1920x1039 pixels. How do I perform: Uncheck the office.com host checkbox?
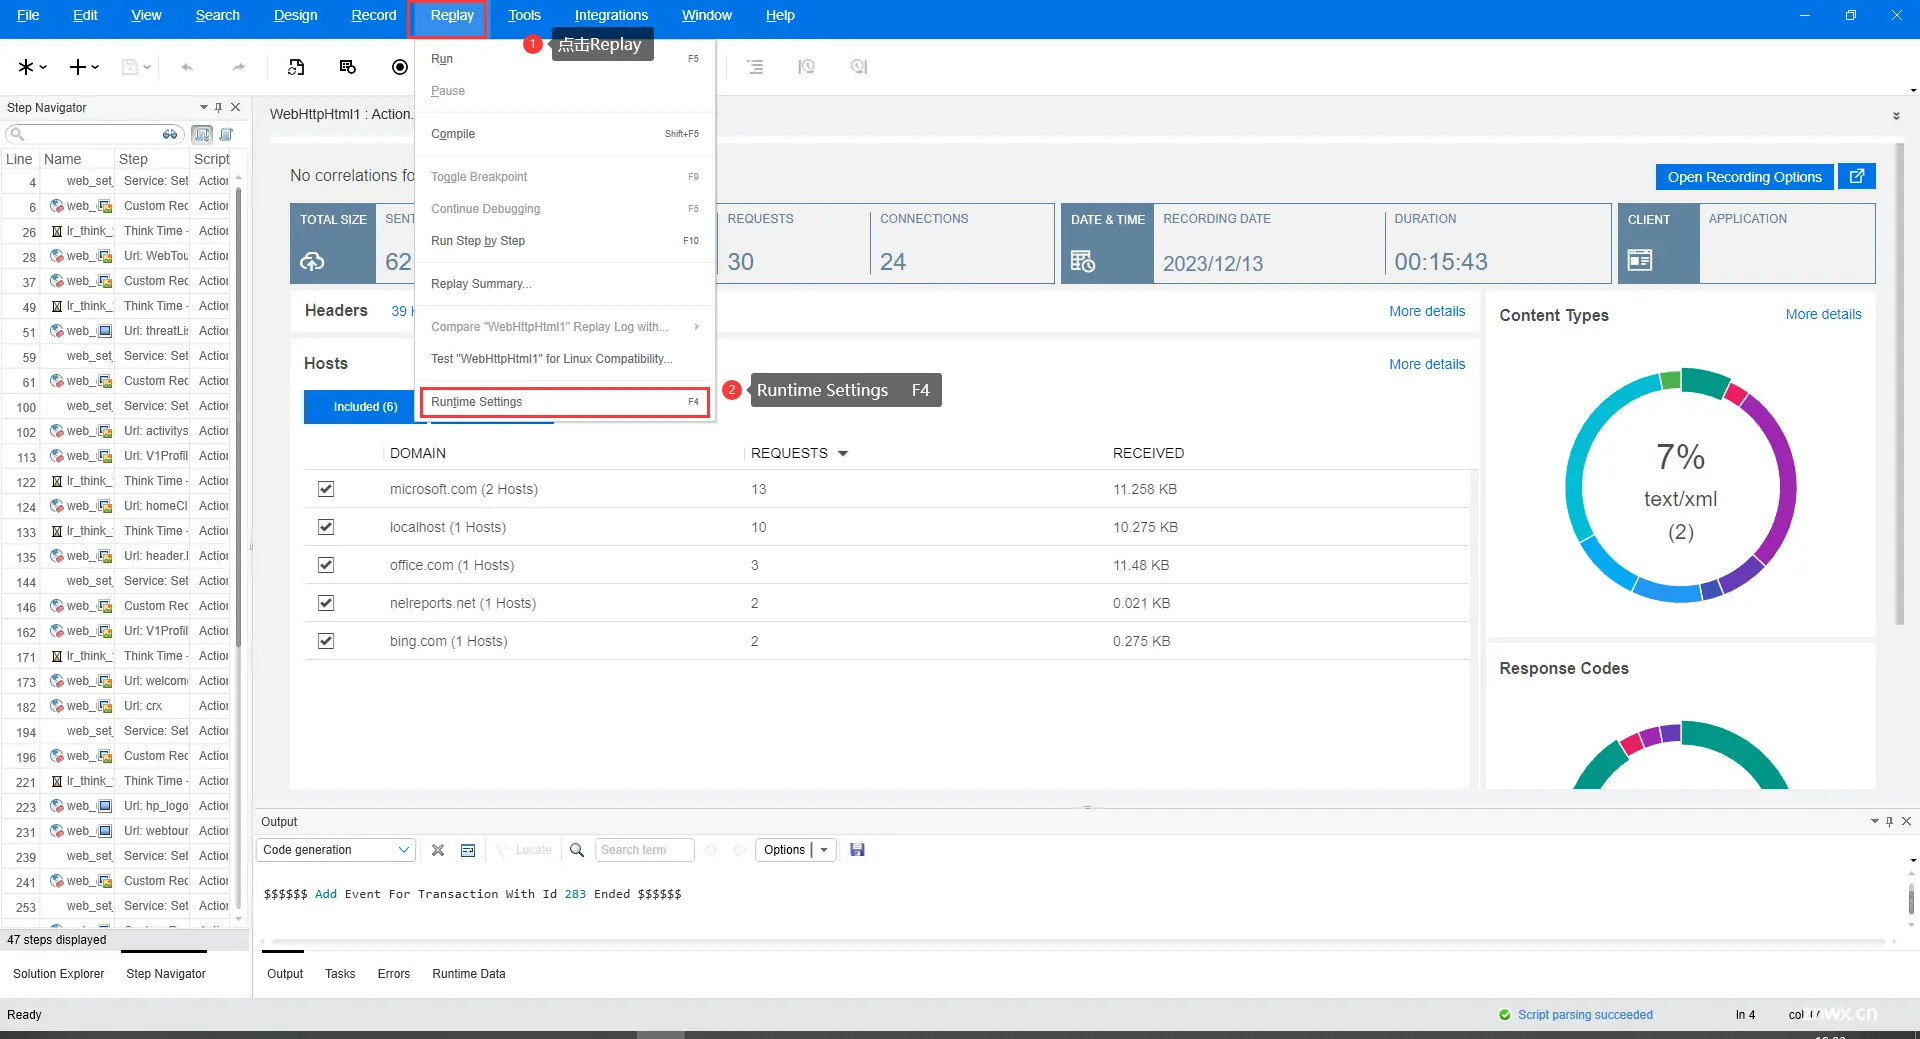[x=326, y=565]
